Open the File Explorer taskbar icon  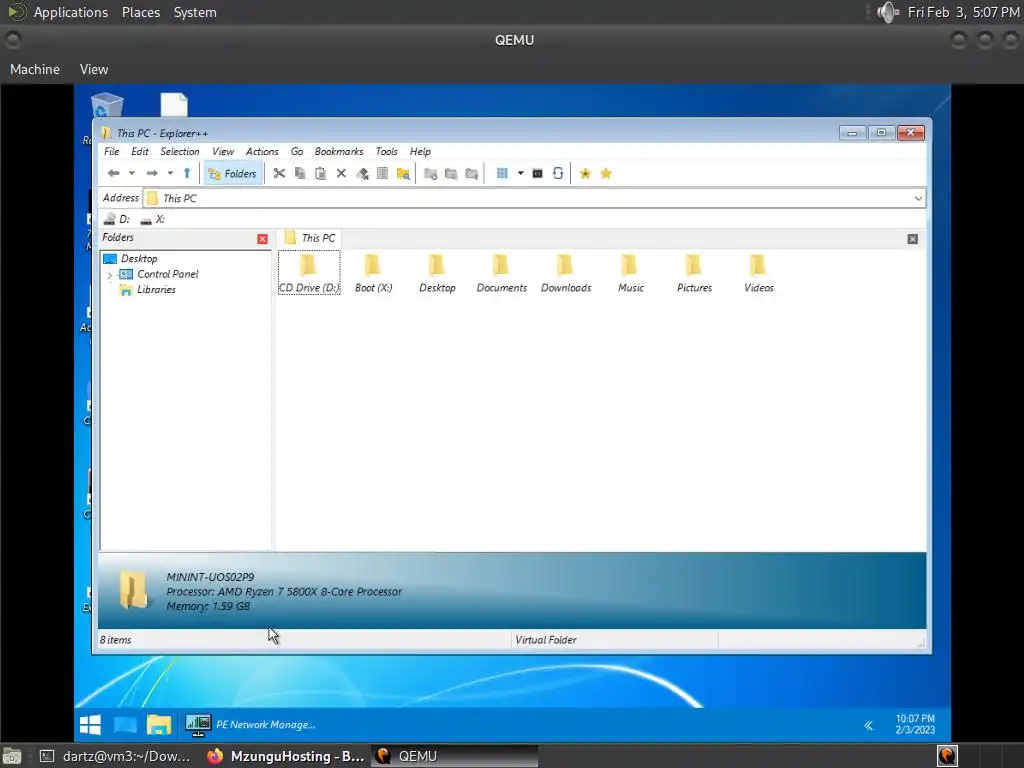[x=159, y=725]
